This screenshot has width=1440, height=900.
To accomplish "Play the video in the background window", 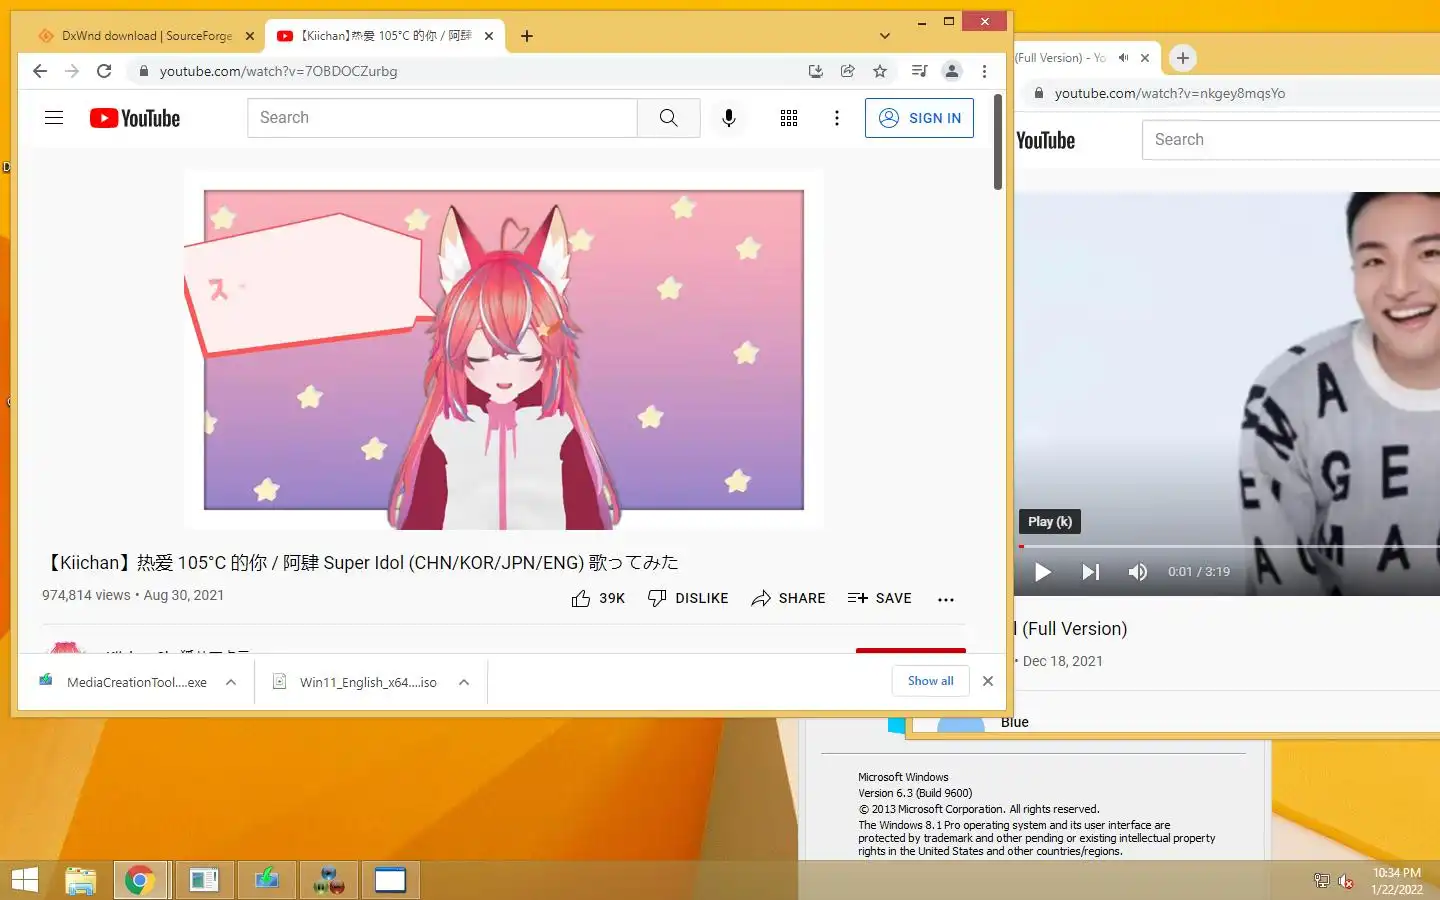I will click(1043, 572).
